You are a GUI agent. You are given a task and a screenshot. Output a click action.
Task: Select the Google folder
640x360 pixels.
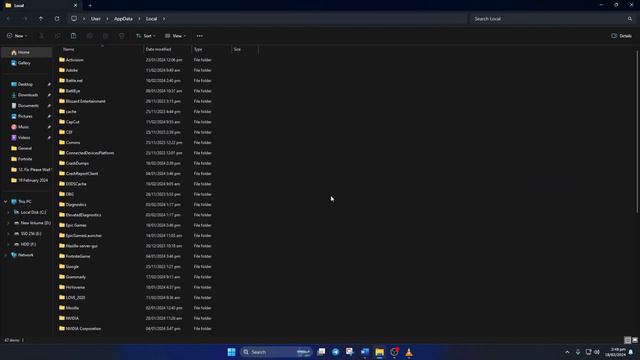click(72, 267)
